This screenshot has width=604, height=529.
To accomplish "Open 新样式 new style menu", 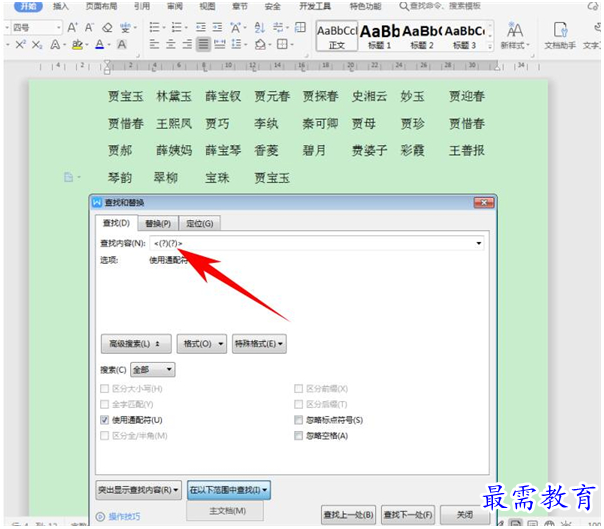I will [x=515, y=36].
